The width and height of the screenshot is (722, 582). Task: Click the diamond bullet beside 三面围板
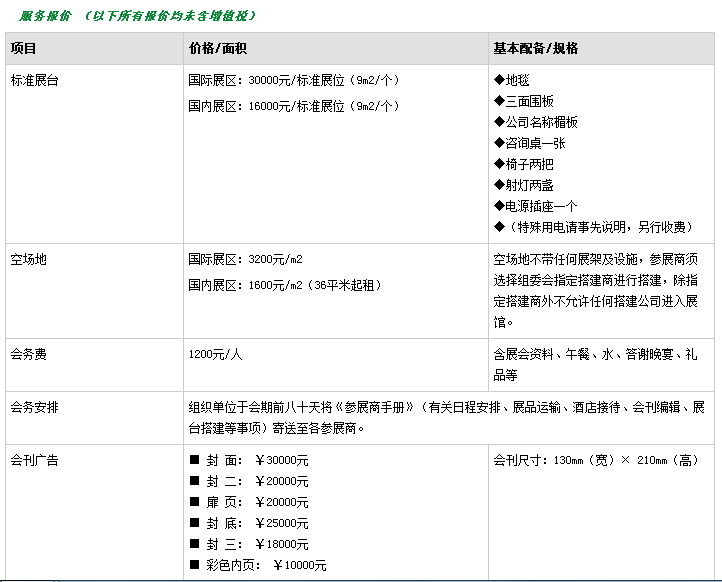coord(499,101)
